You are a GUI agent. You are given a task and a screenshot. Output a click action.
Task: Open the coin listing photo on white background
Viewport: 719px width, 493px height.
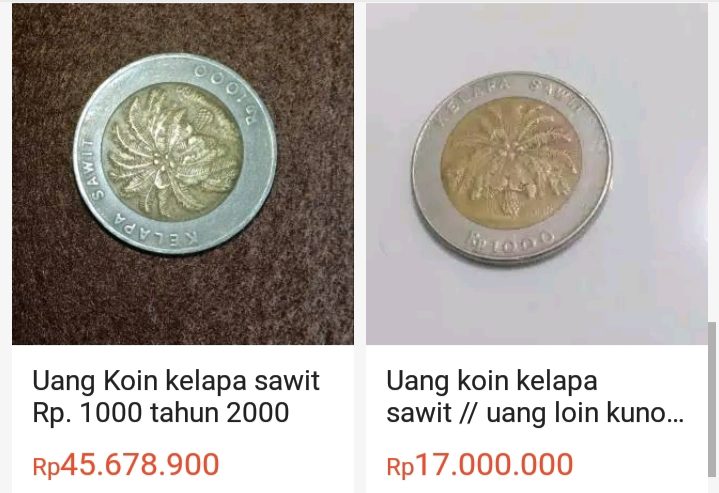536,174
